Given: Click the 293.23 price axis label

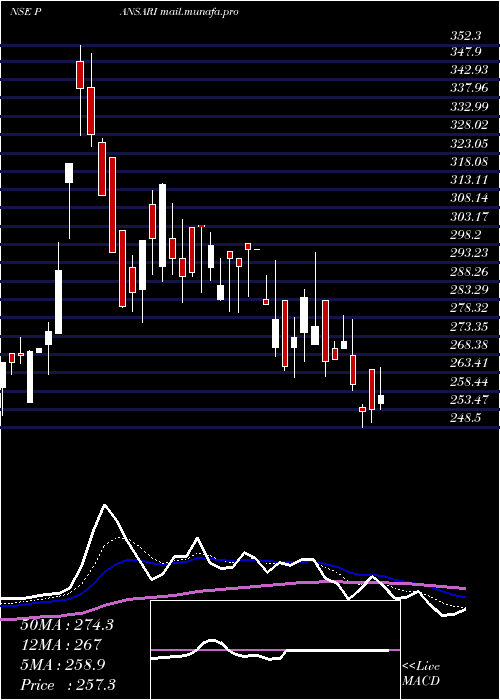Looking at the screenshot, I should [x=469, y=253].
